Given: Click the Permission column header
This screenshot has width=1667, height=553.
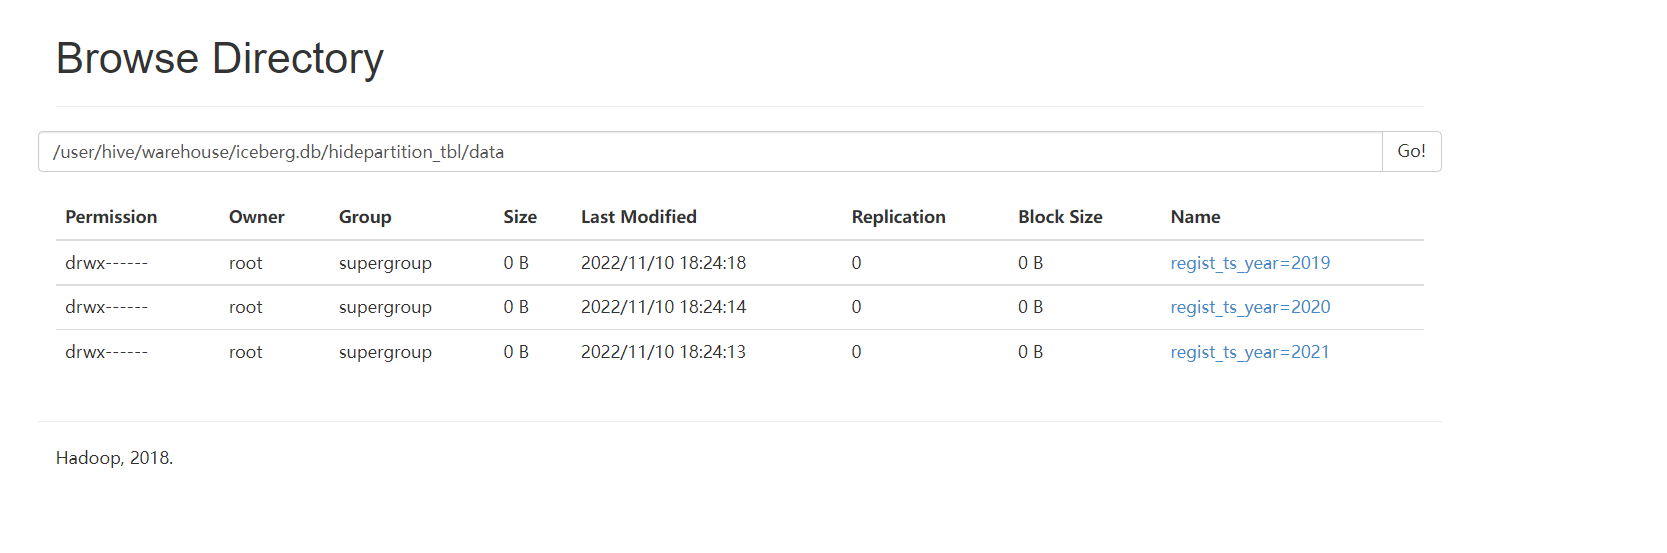Looking at the screenshot, I should tap(111, 217).
